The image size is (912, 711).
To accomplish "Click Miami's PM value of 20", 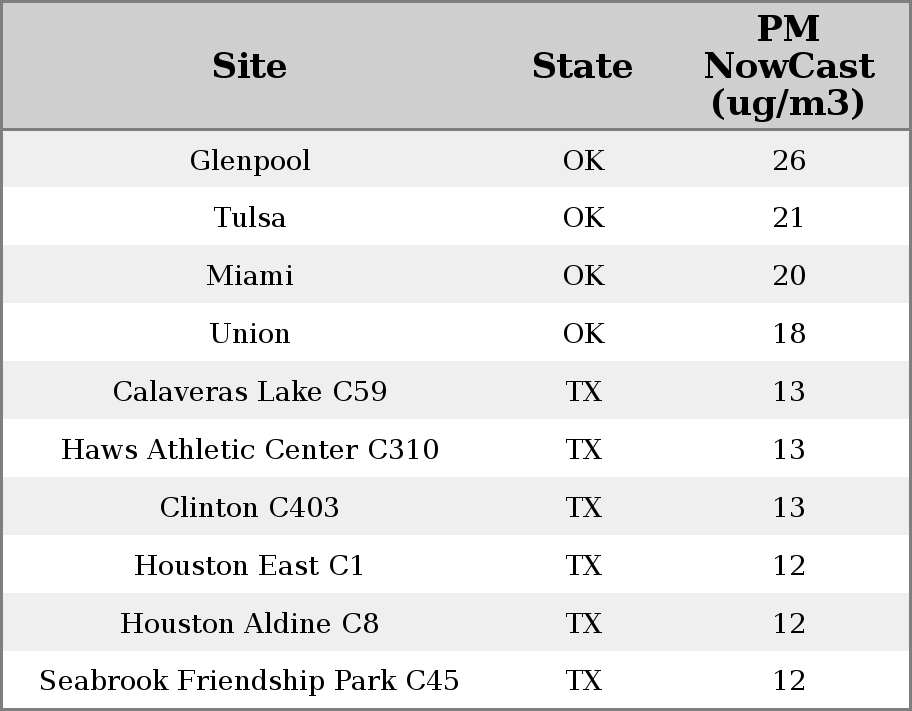I will (789, 275).
